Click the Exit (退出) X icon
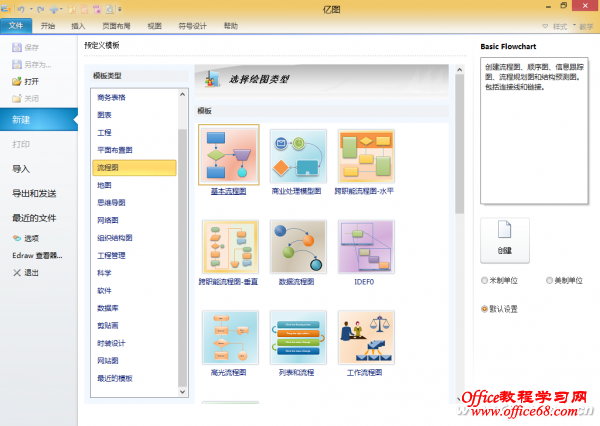This screenshot has width=600, height=426. coord(17,273)
